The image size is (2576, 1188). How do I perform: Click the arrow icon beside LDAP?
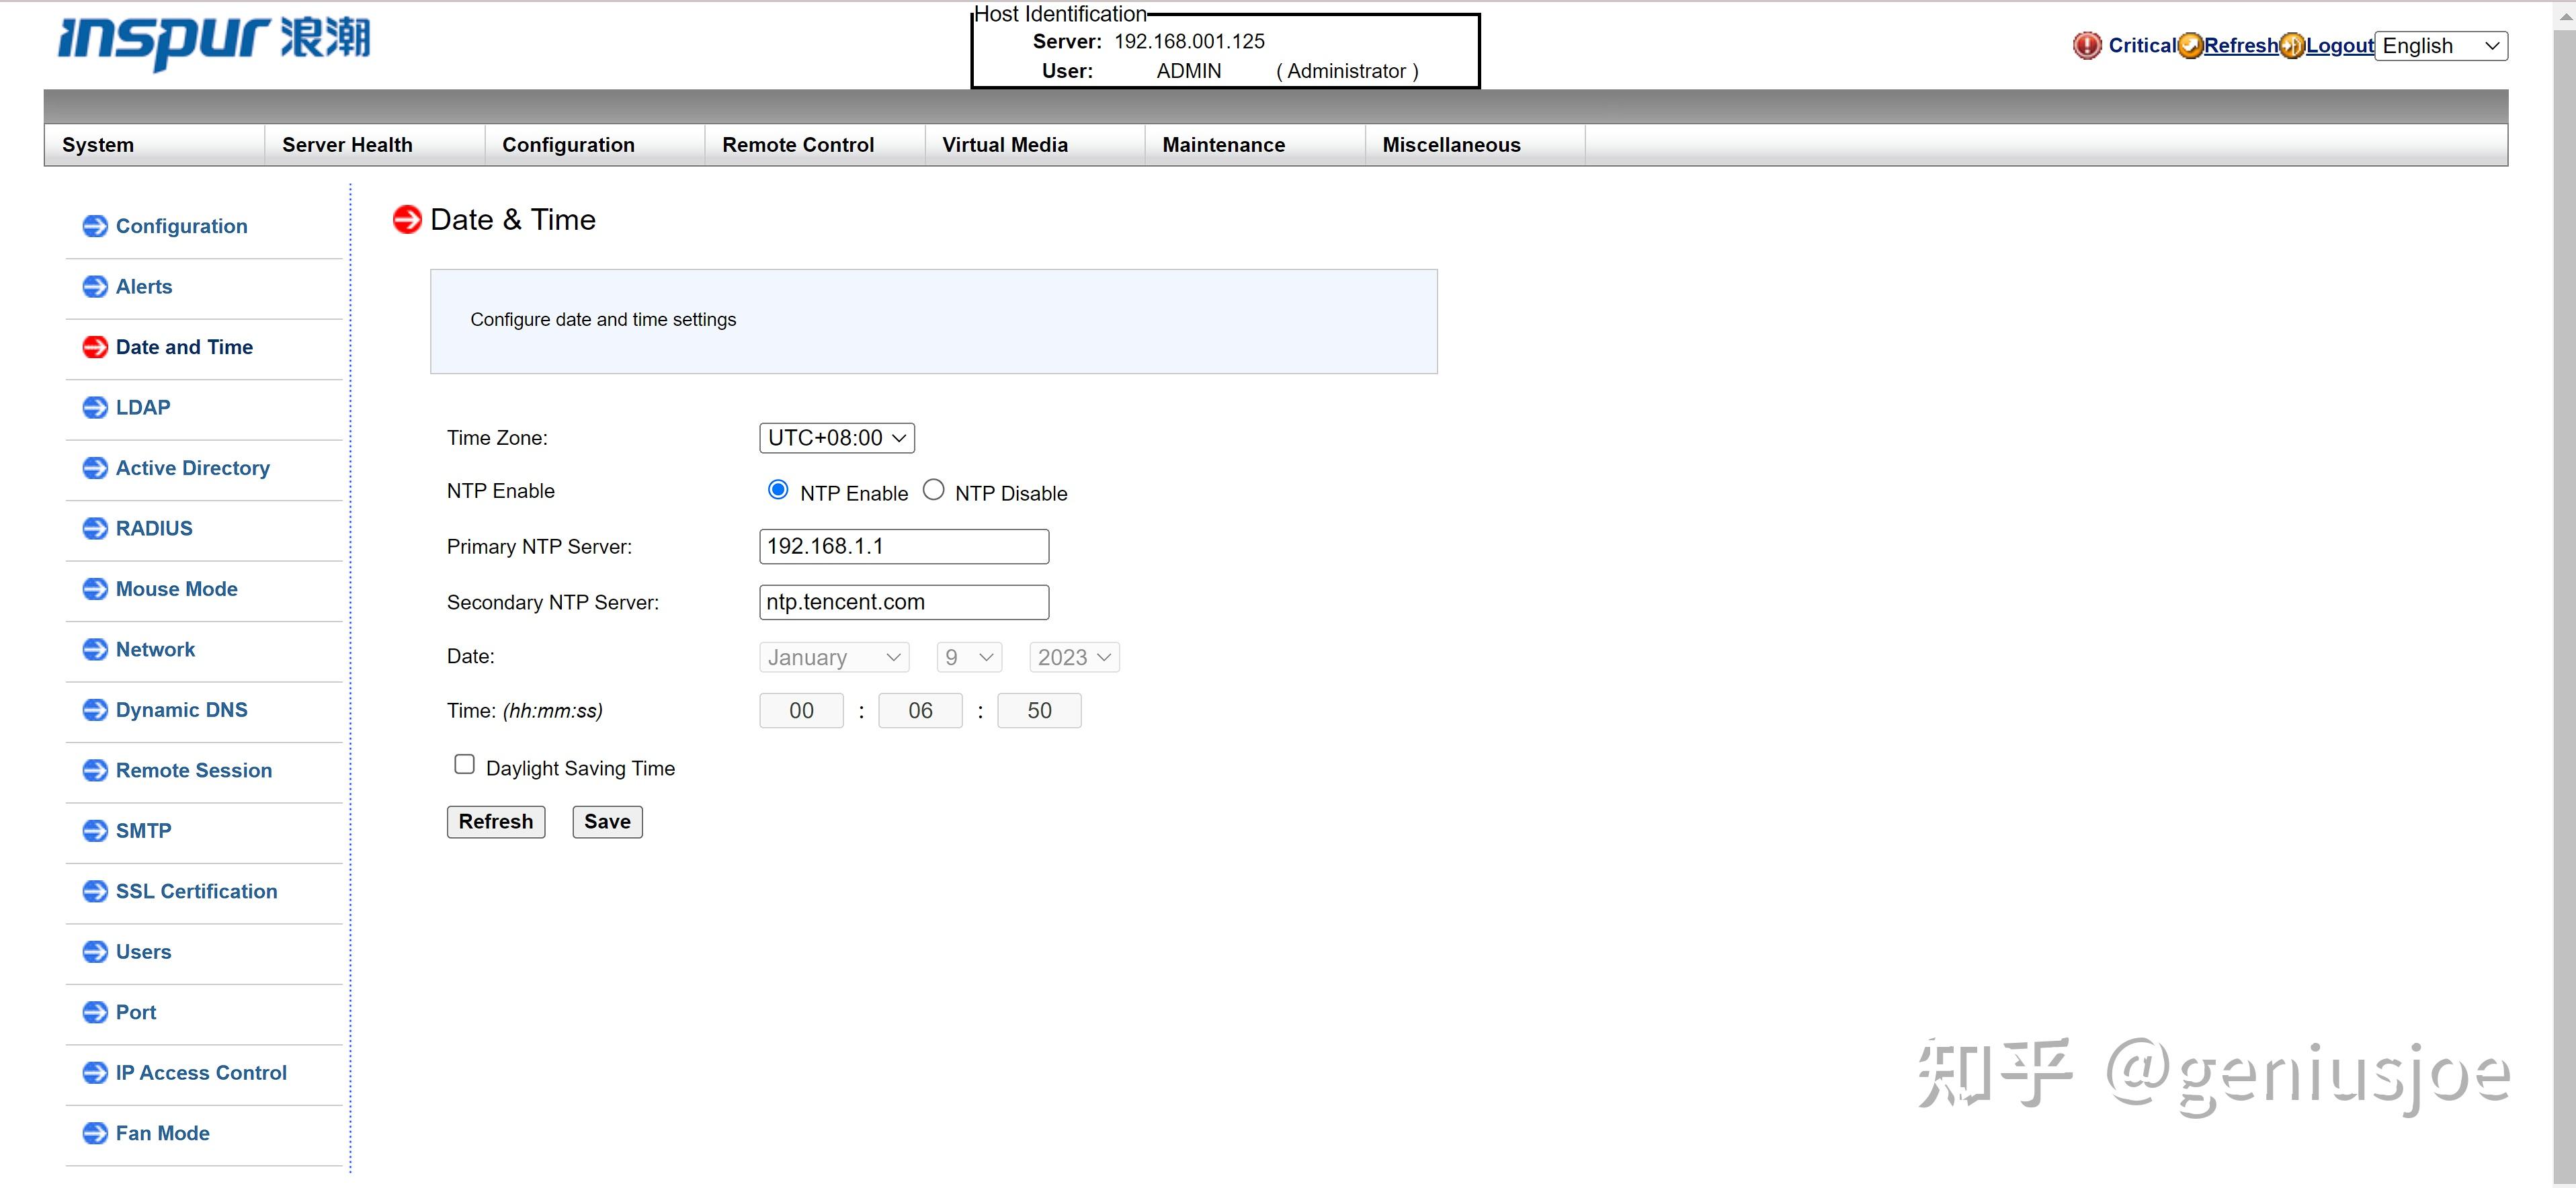[x=95, y=408]
